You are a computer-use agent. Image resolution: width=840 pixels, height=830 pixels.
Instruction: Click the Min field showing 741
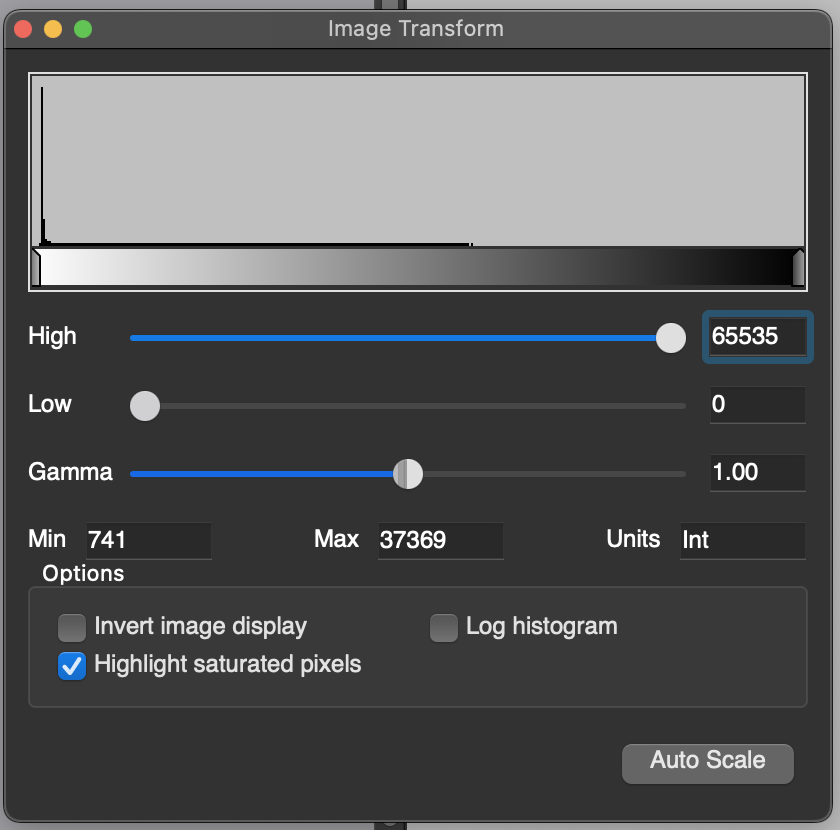click(x=149, y=540)
